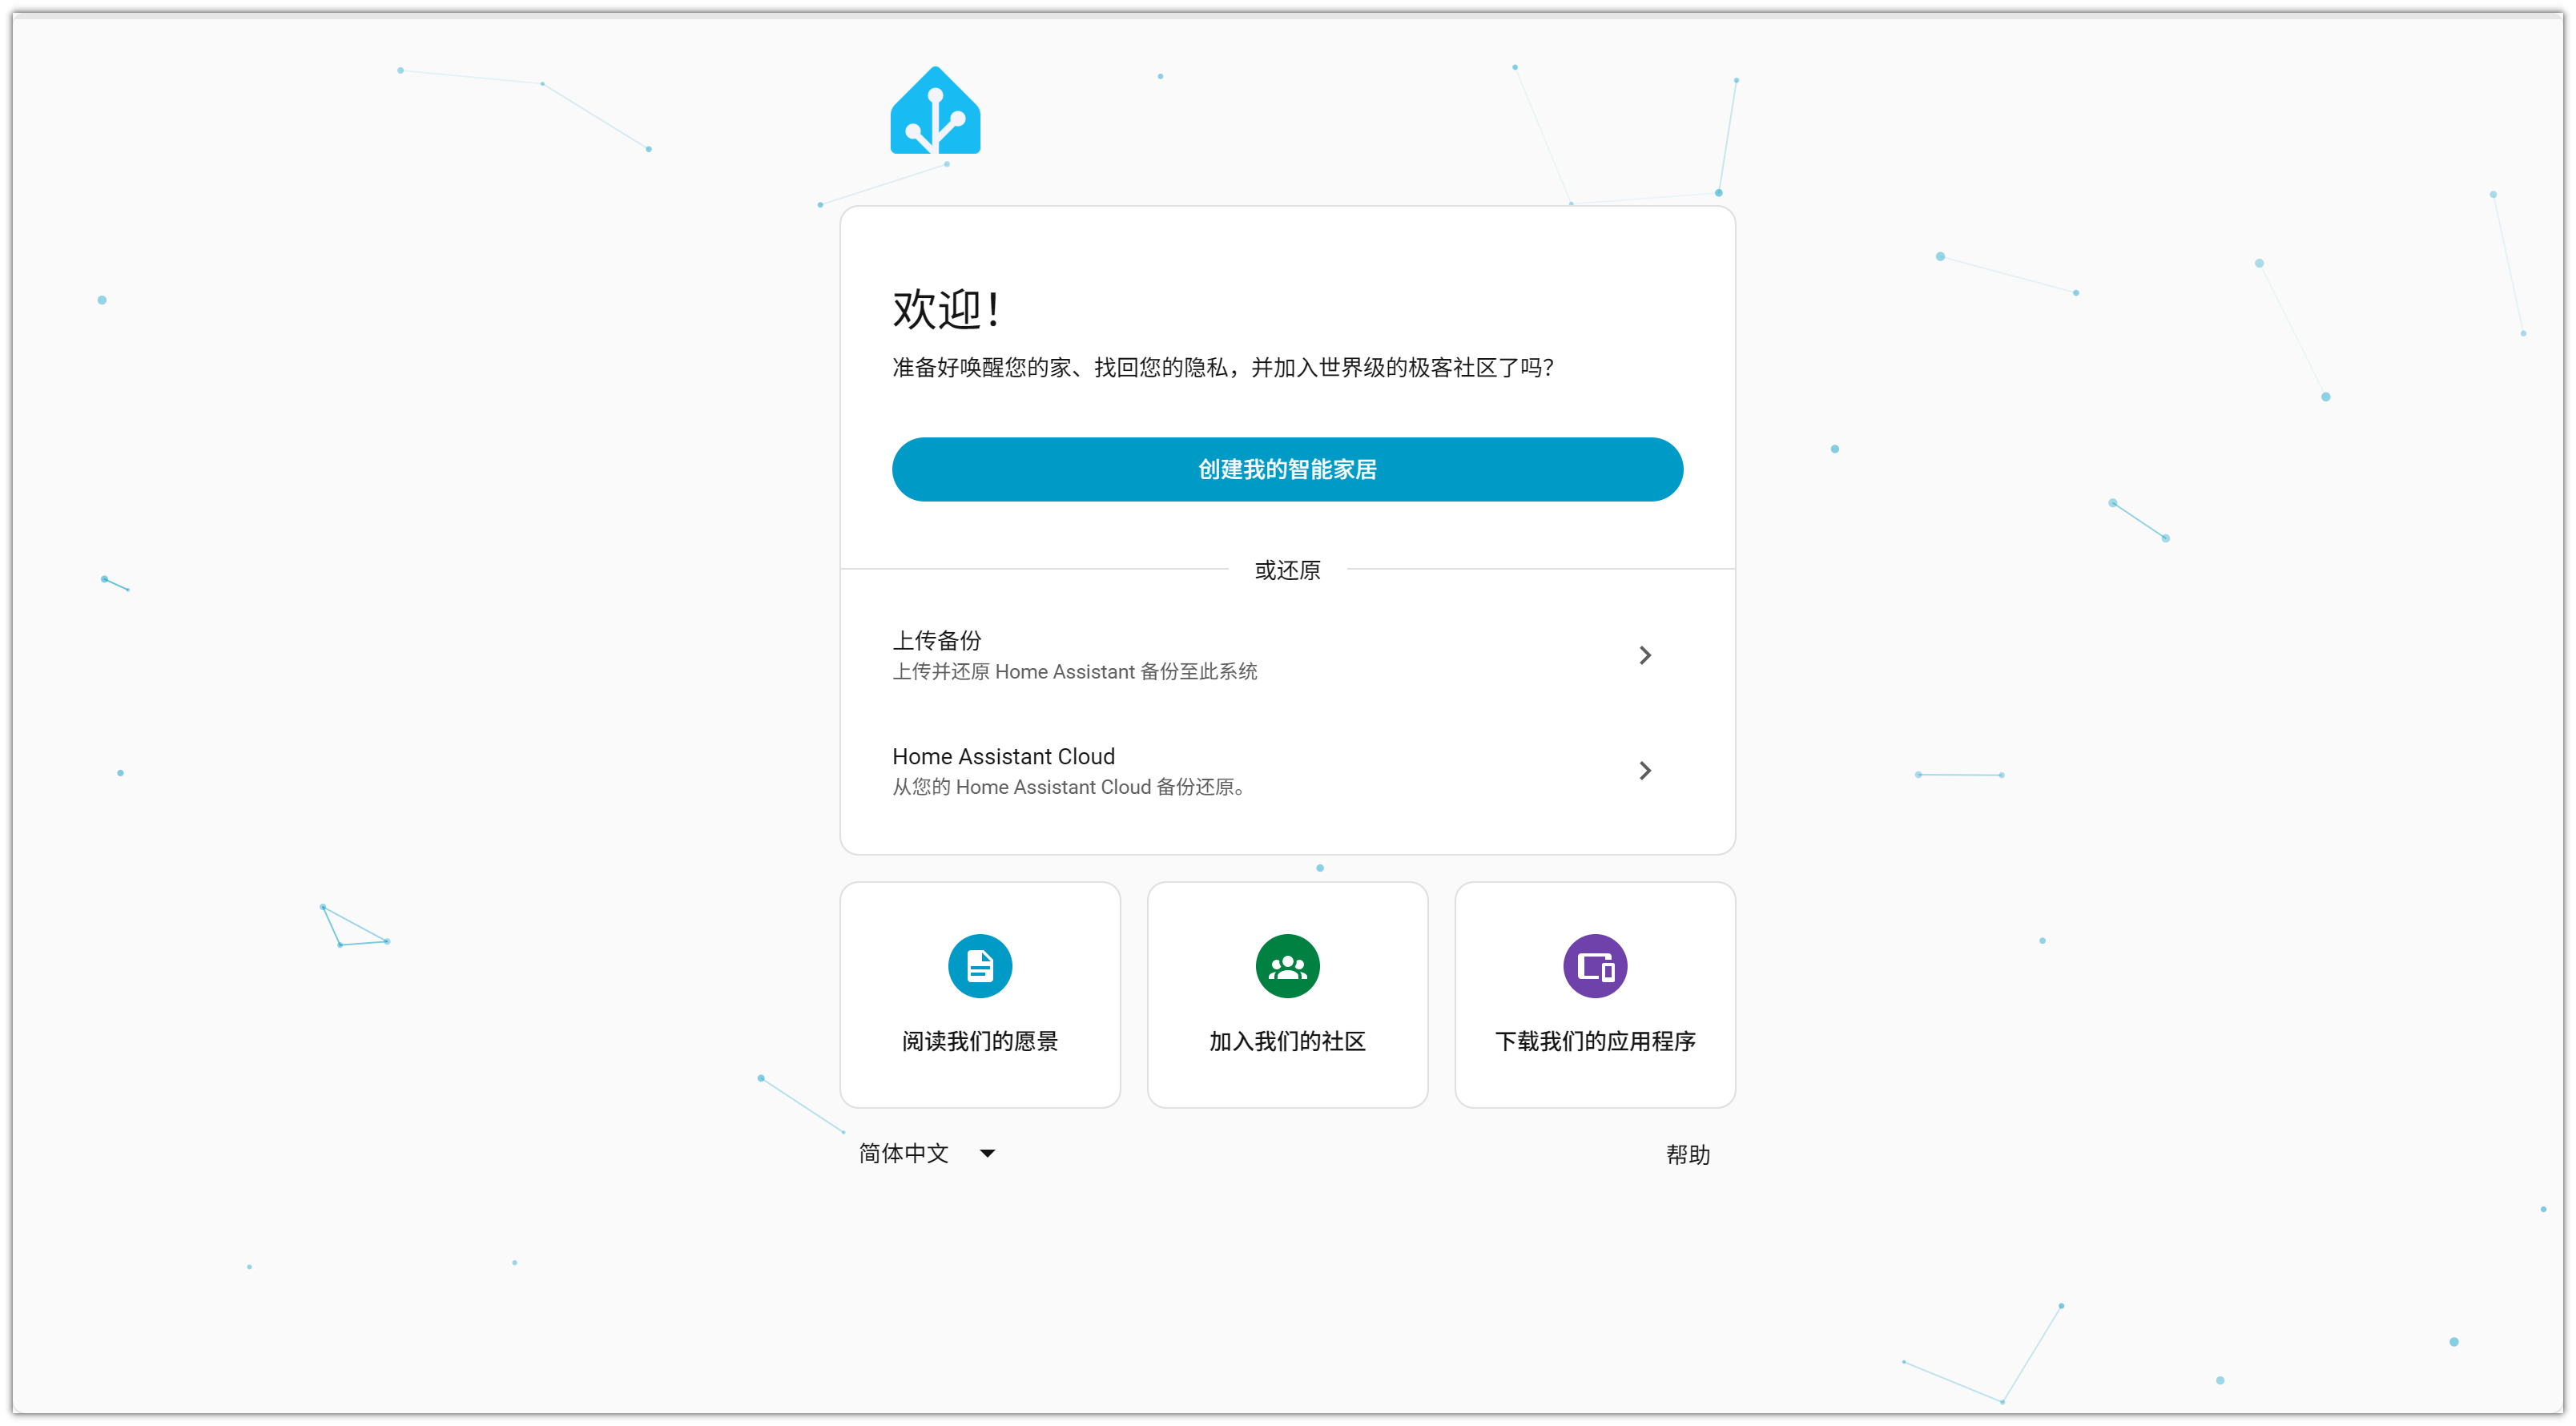This screenshot has width=2576, height=1426.
Task: Click the 或还原 divider label
Action: (1287, 570)
